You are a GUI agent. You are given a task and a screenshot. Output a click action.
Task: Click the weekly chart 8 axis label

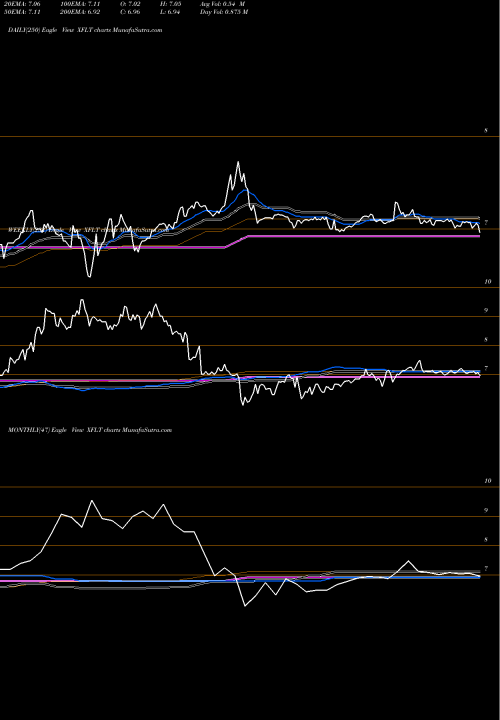(486, 340)
